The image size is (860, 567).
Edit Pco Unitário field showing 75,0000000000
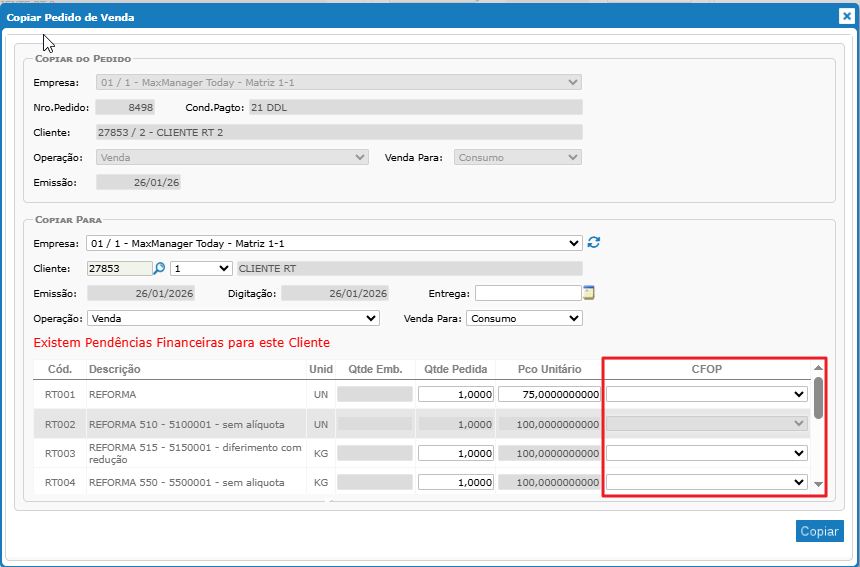click(x=549, y=394)
